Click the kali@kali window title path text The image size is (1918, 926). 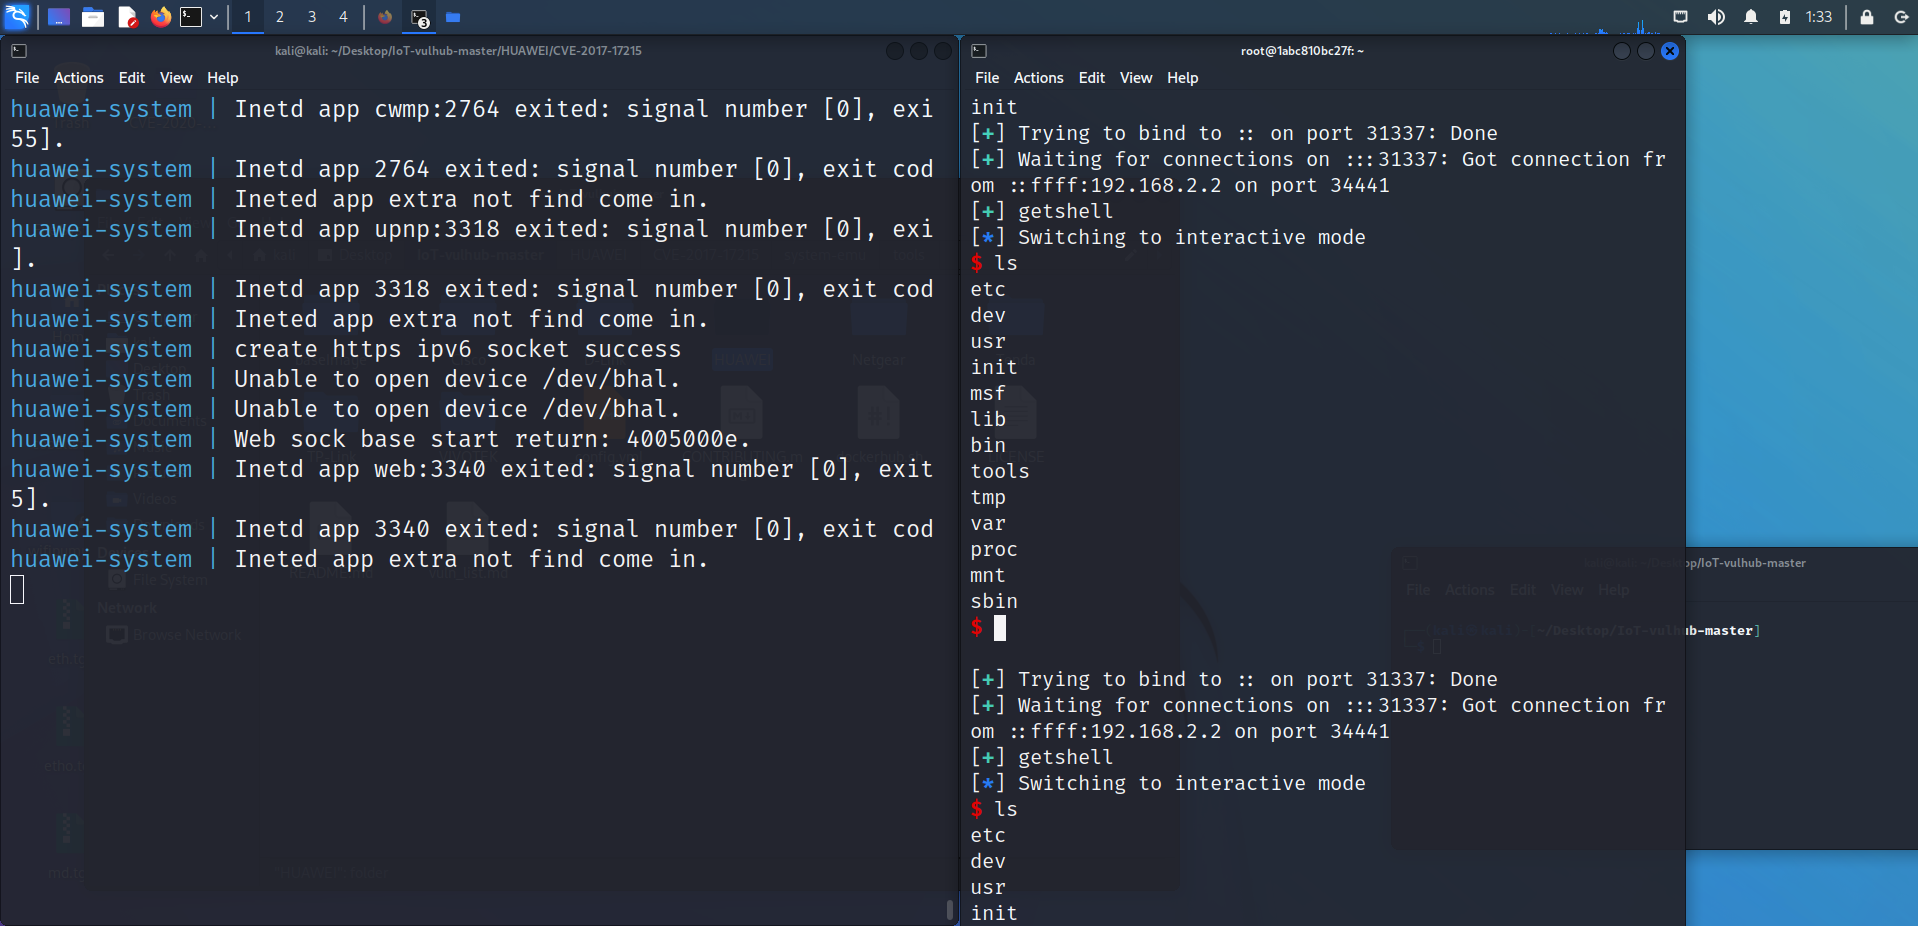(x=458, y=51)
